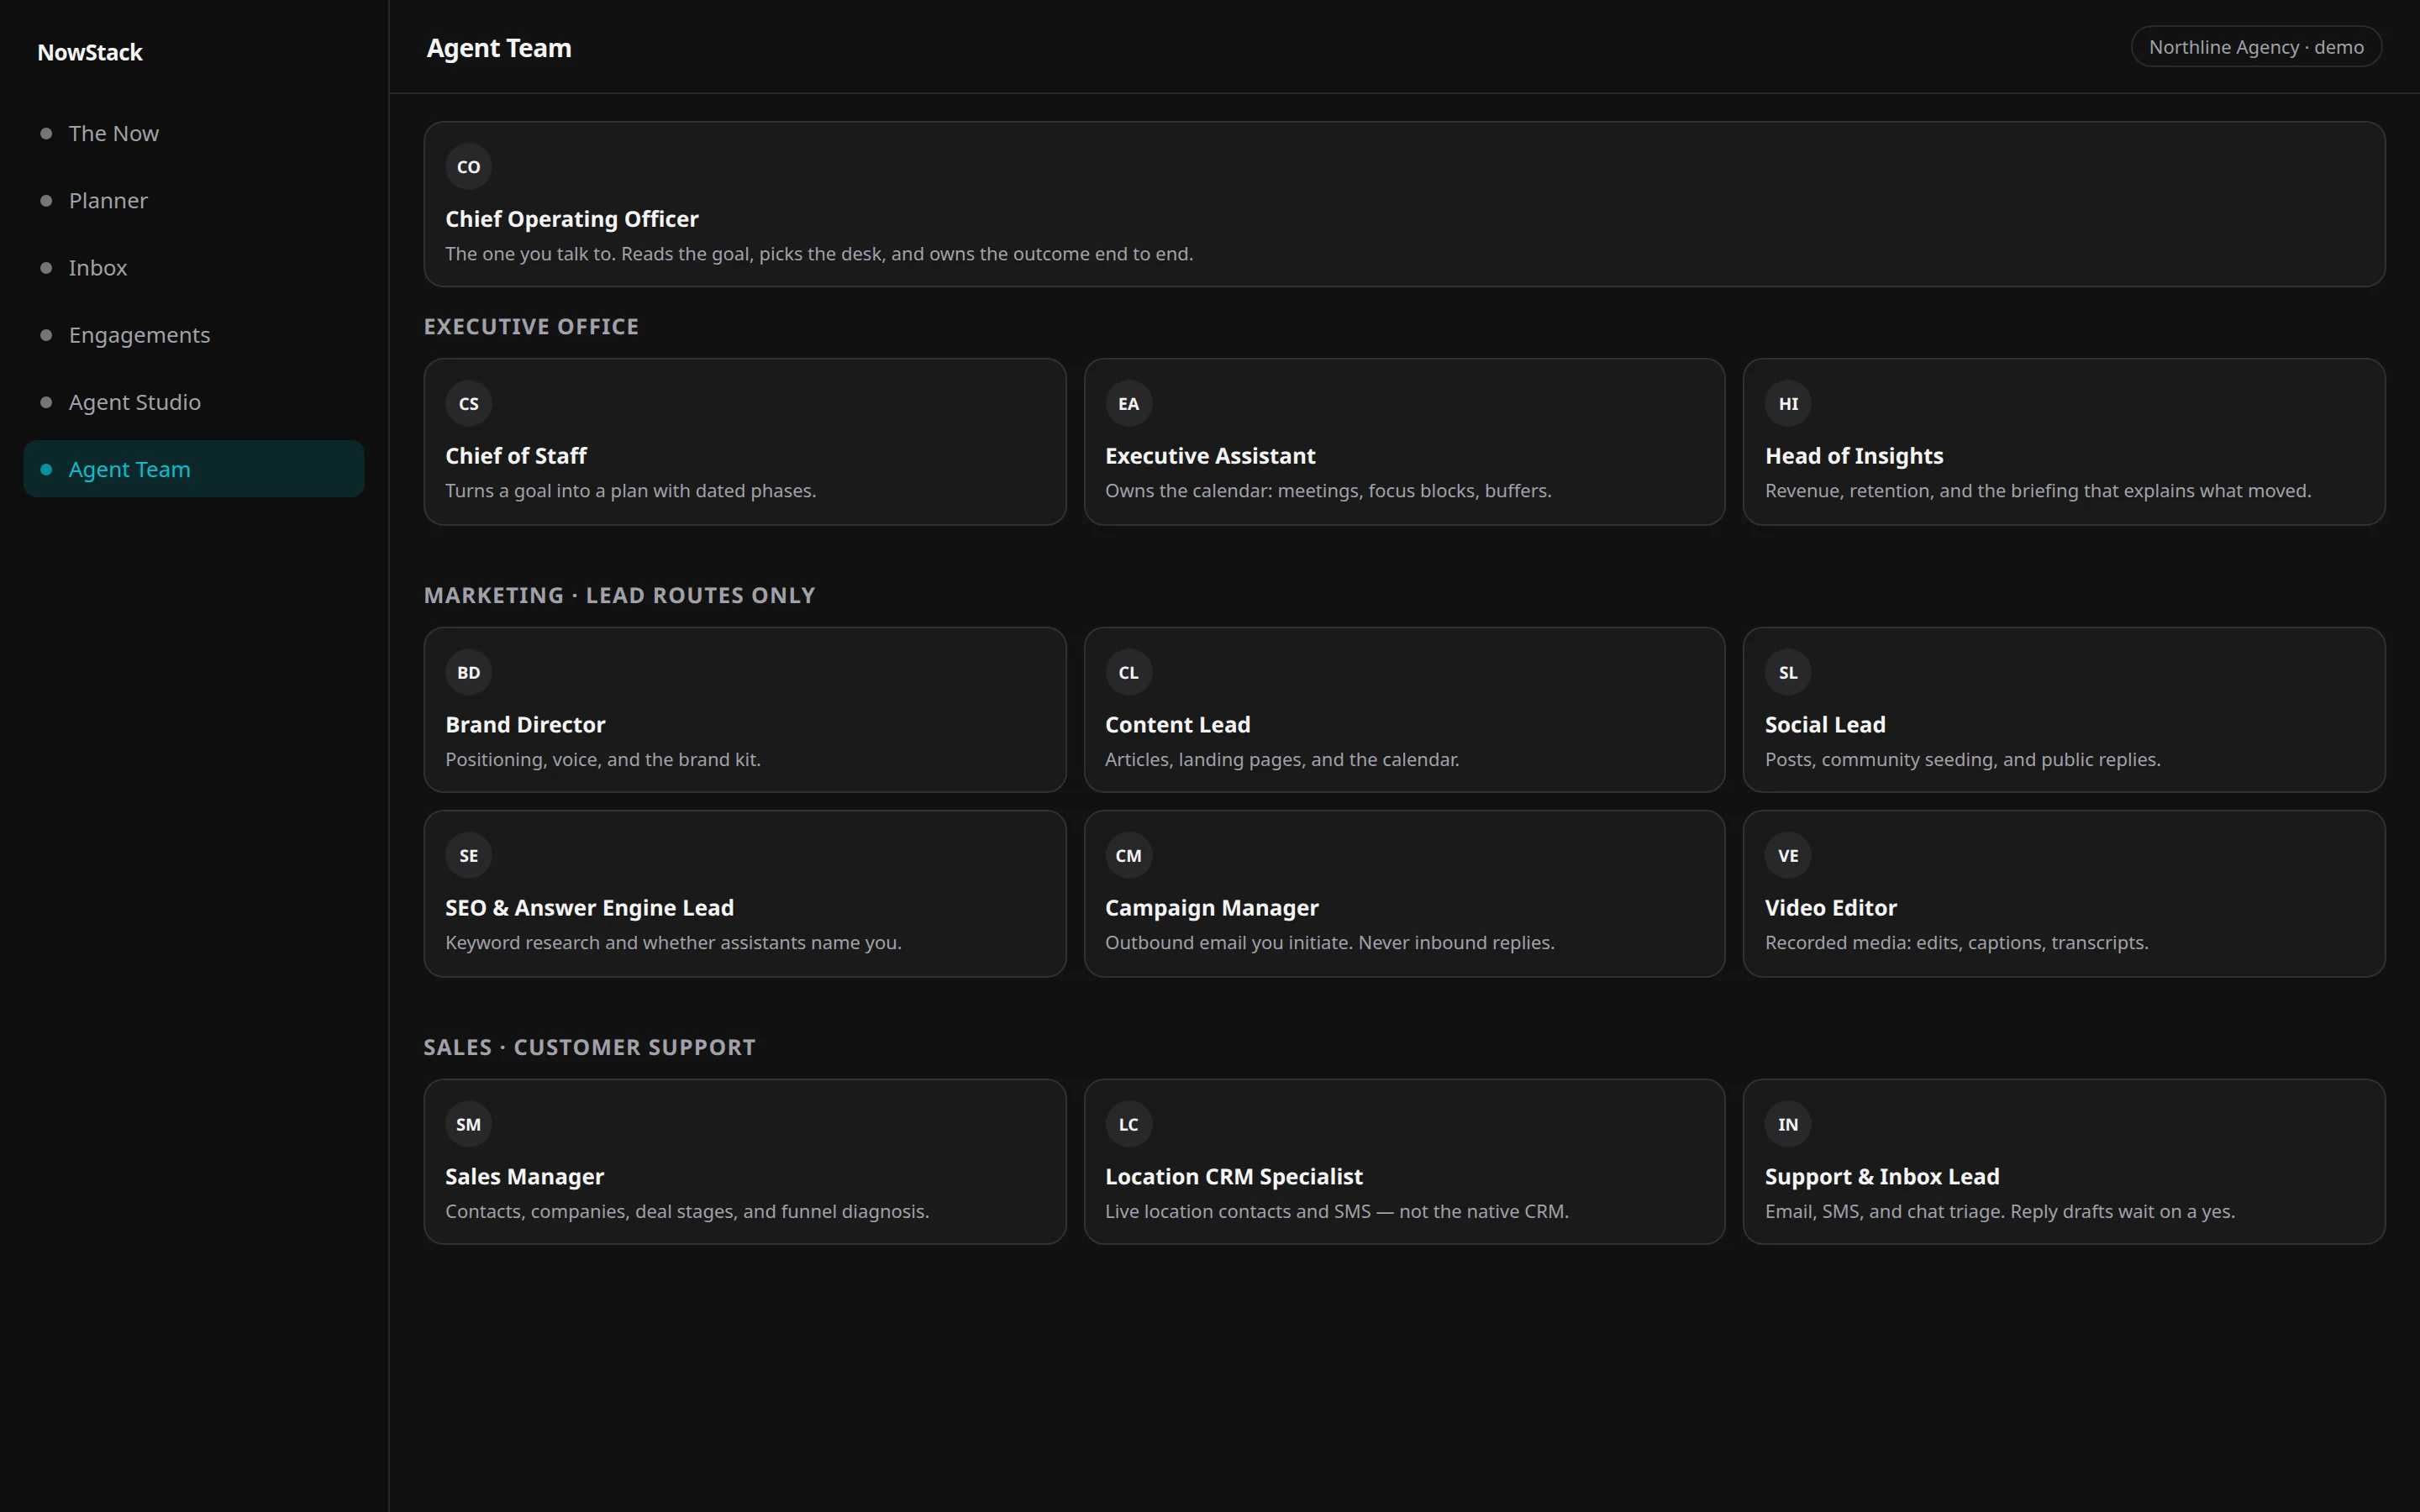Click "Turns a goal into a plan" description

click(631, 491)
